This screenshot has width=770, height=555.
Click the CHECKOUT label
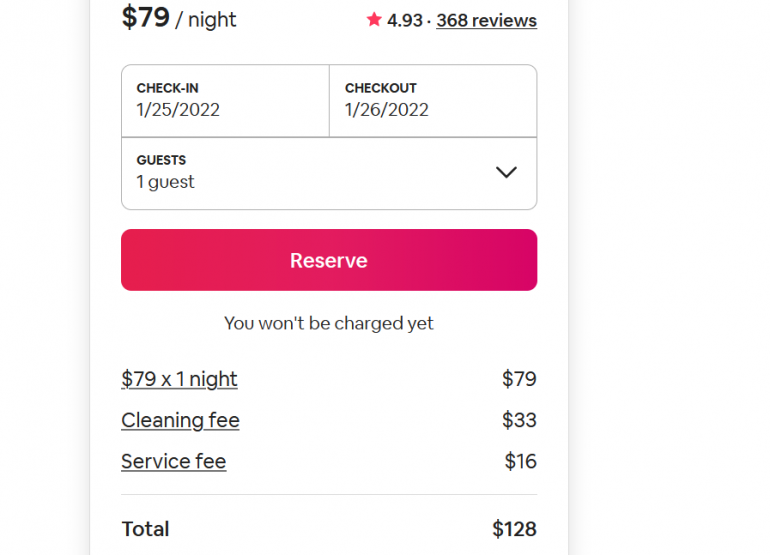pos(381,88)
